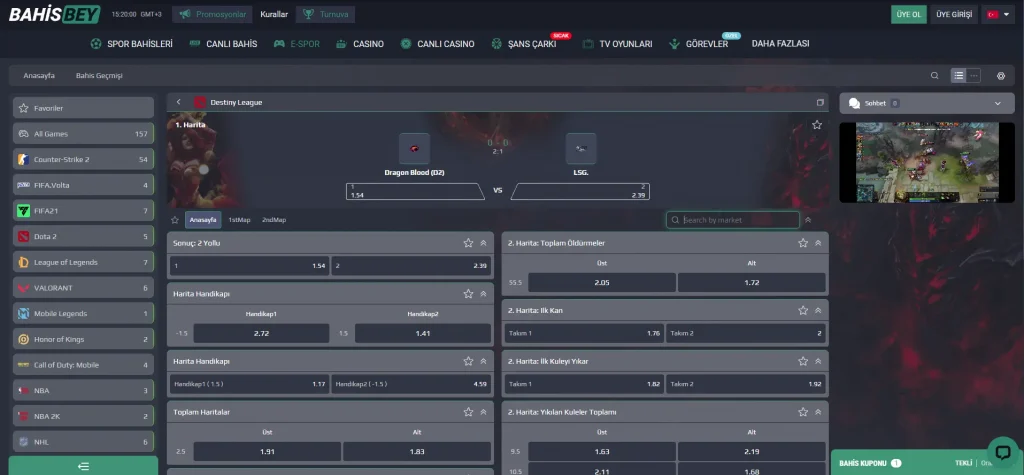Favorite first Harita Handikapı market
1024x475 pixels.
468,294
